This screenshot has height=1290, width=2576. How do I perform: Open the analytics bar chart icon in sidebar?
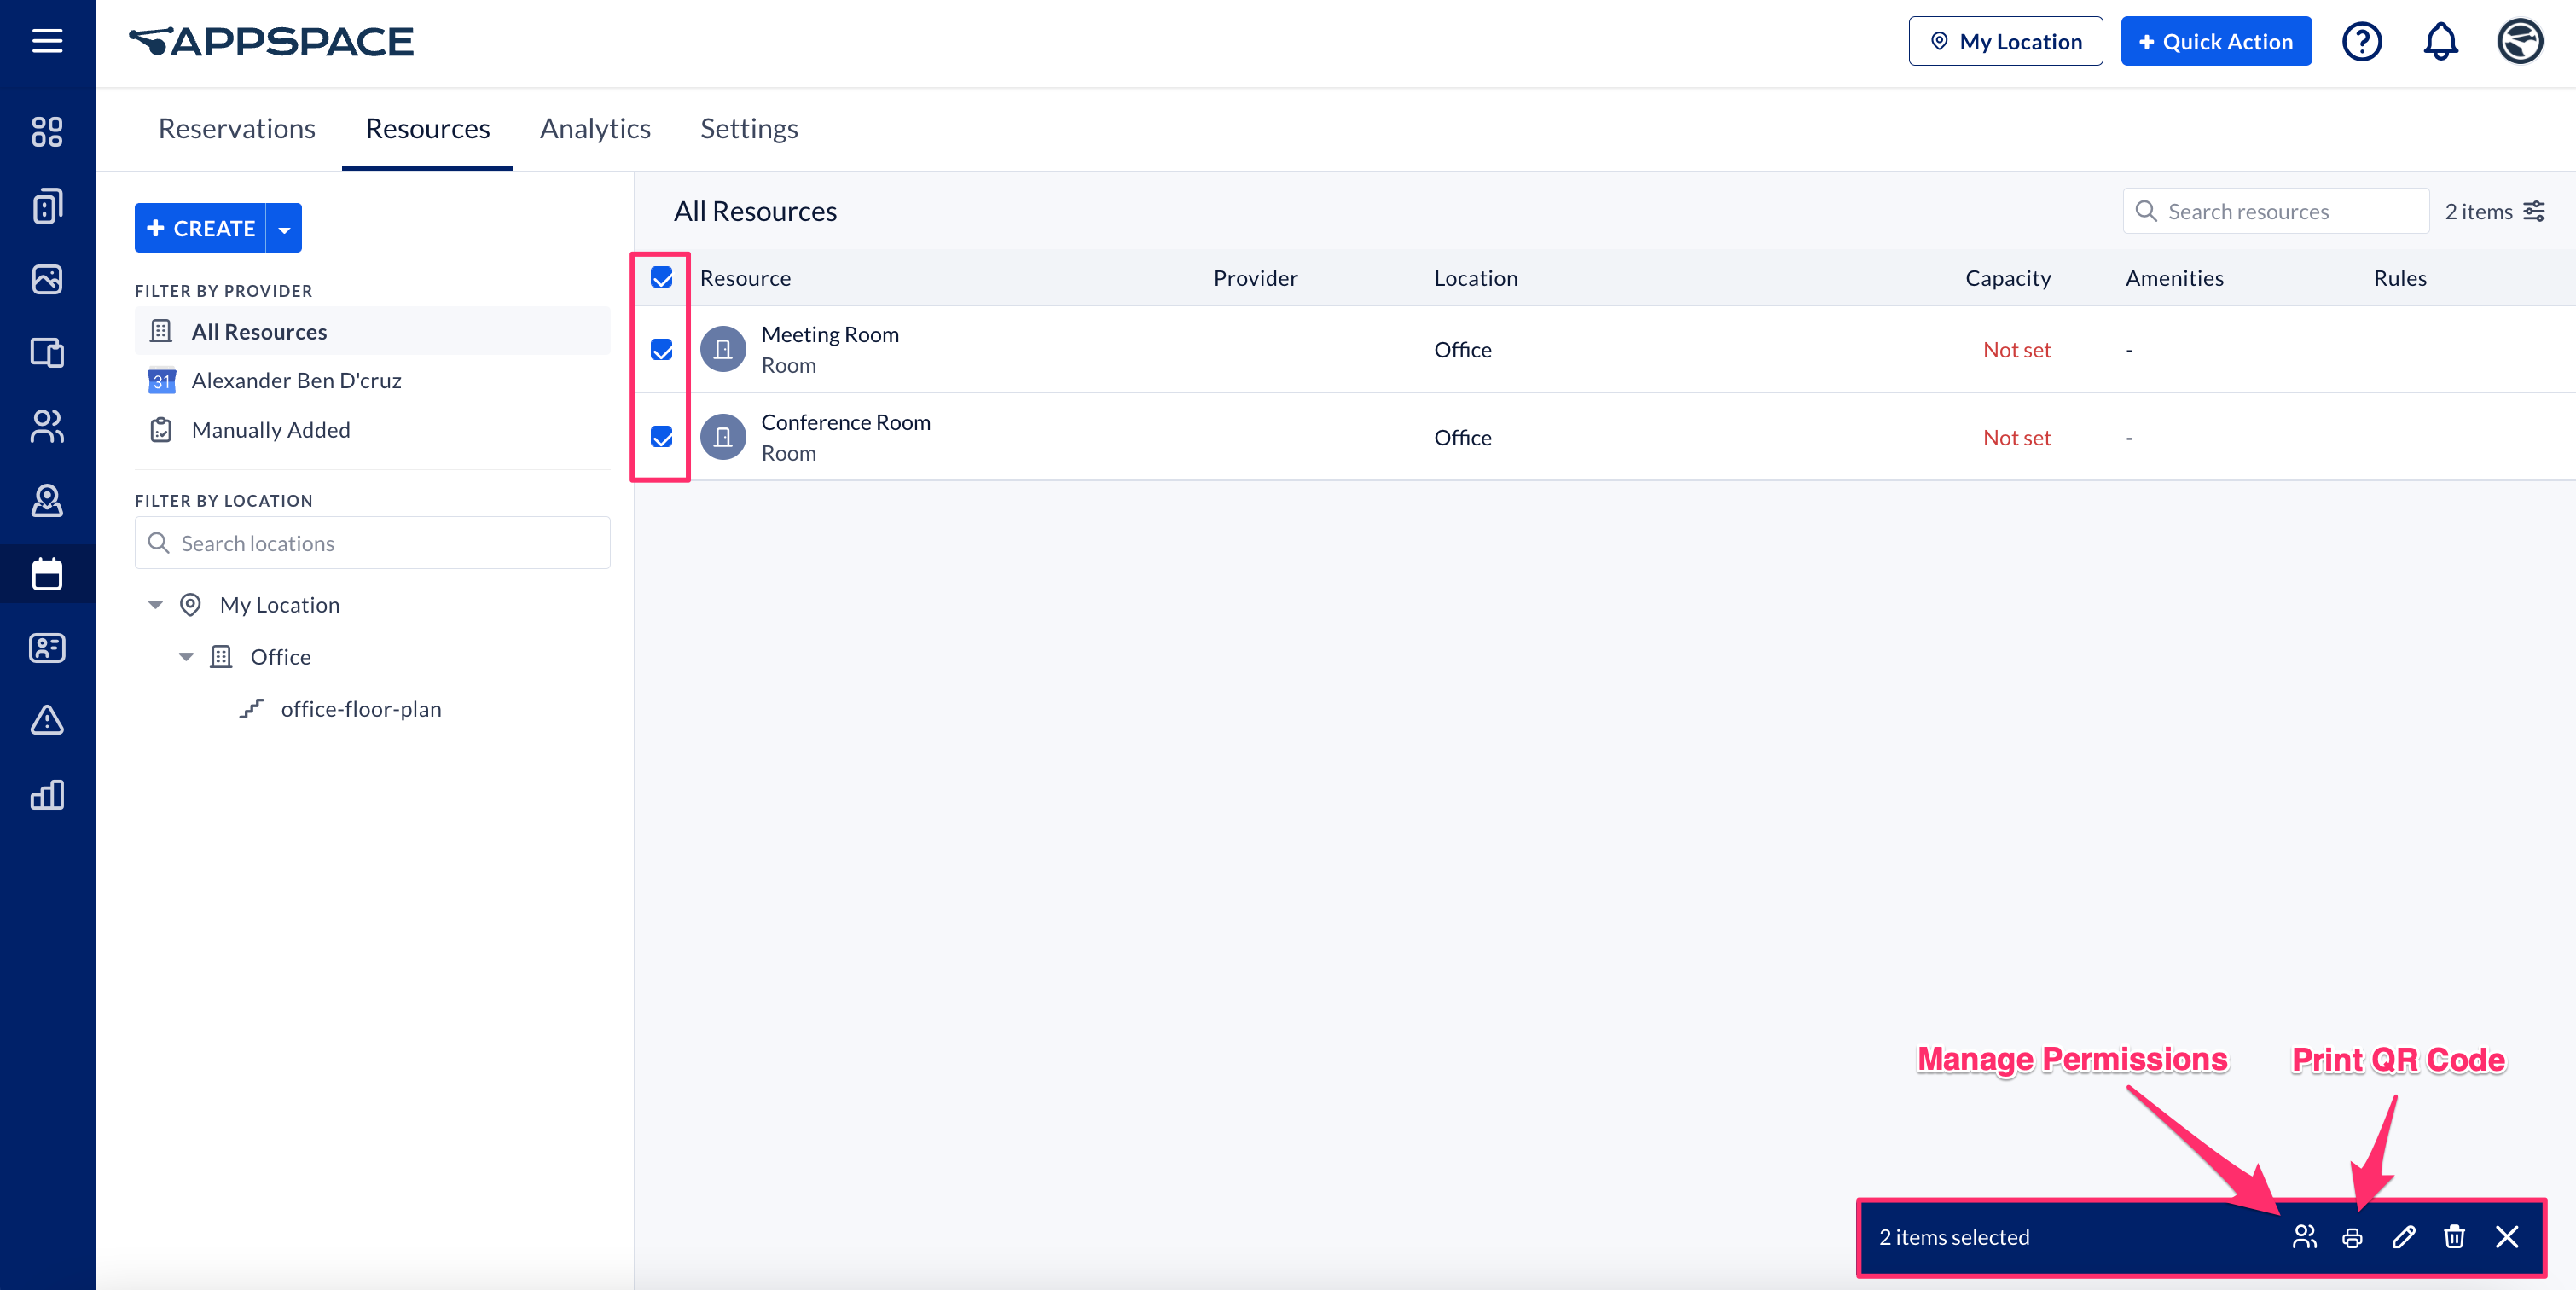pyautogui.click(x=47, y=795)
